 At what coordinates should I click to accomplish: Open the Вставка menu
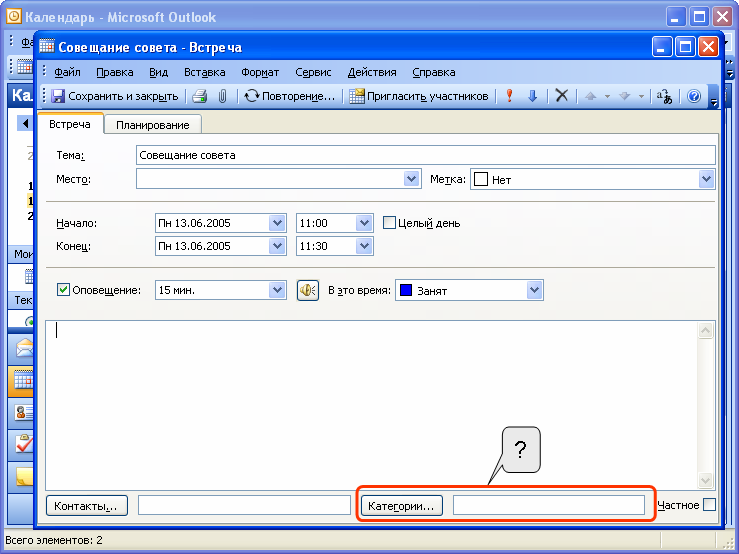point(205,72)
